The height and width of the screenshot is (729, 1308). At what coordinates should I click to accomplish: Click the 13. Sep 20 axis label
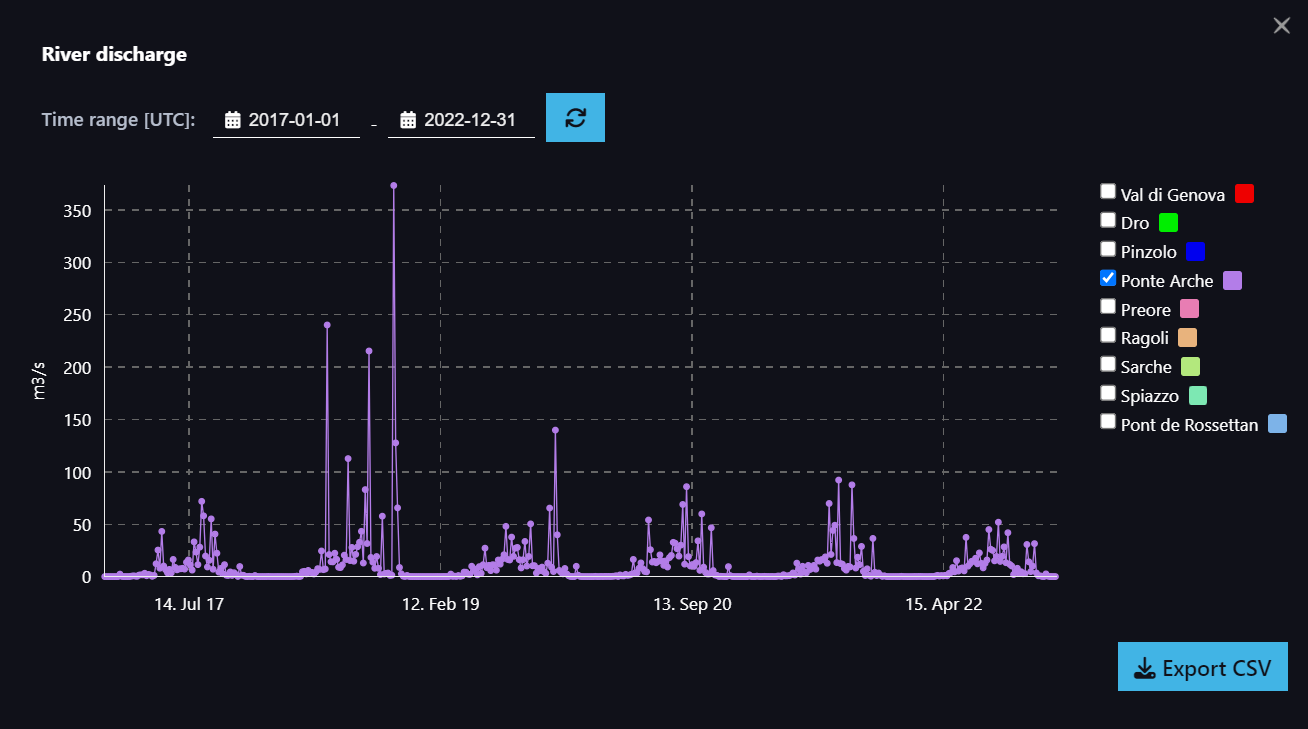pos(692,605)
